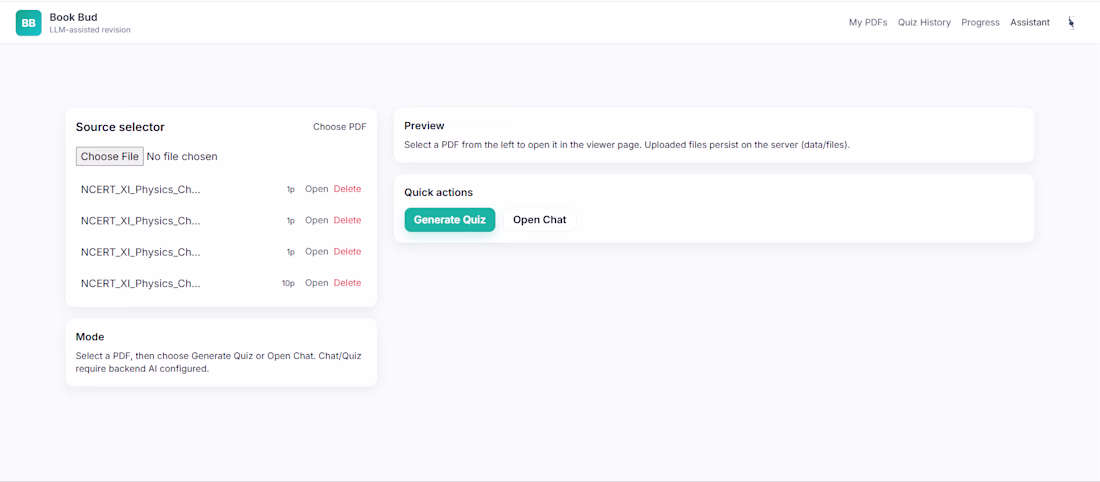1100x482 pixels.
Task: Click the Open Chat button
Action: [x=539, y=220]
